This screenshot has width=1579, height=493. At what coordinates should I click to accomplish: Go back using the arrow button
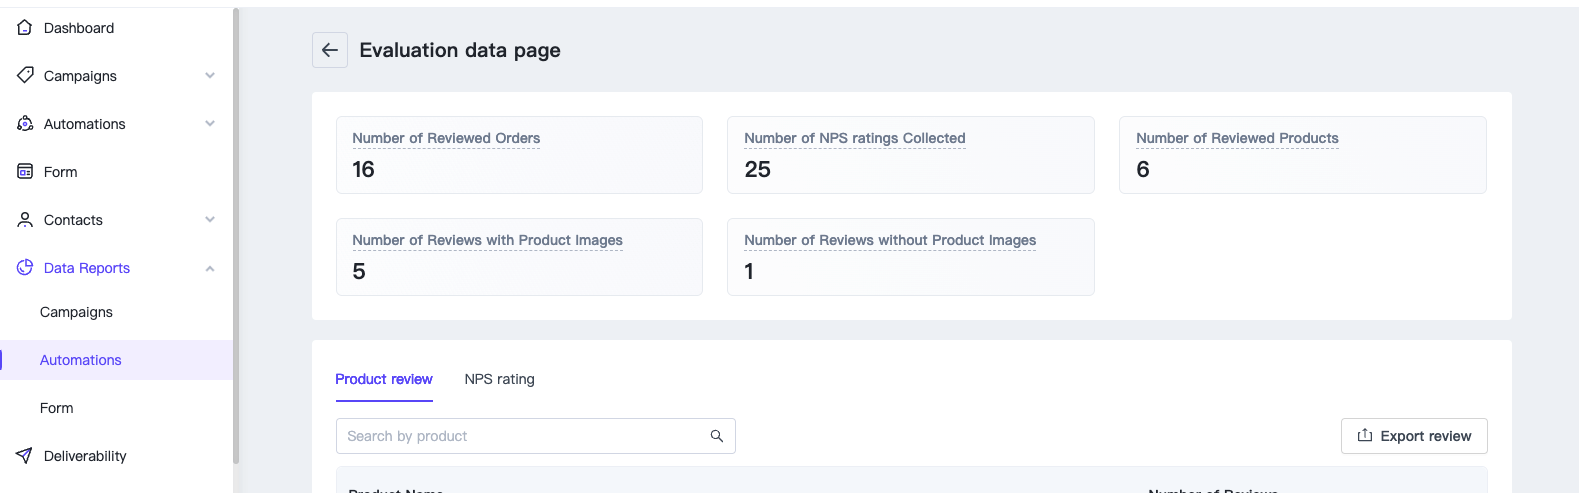tap(330, 50)
